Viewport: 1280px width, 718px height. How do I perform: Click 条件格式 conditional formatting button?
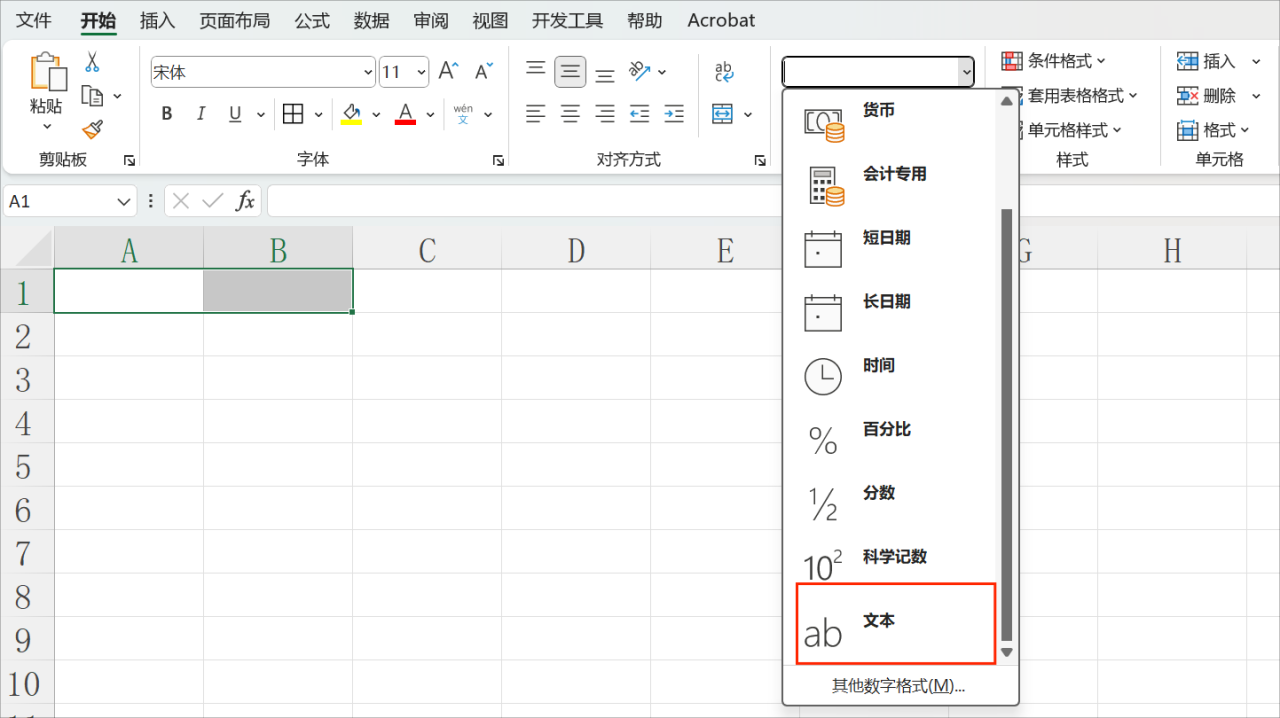pos(1054,61)
